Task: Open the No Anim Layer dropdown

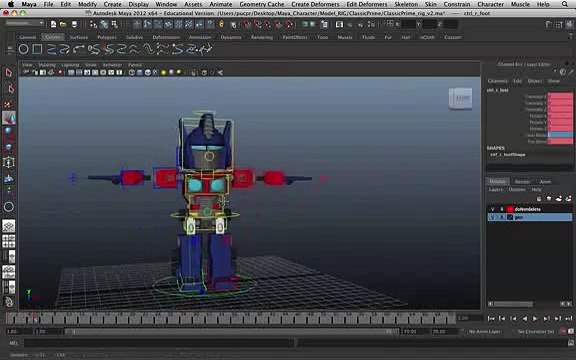Action: coord(485,332)
